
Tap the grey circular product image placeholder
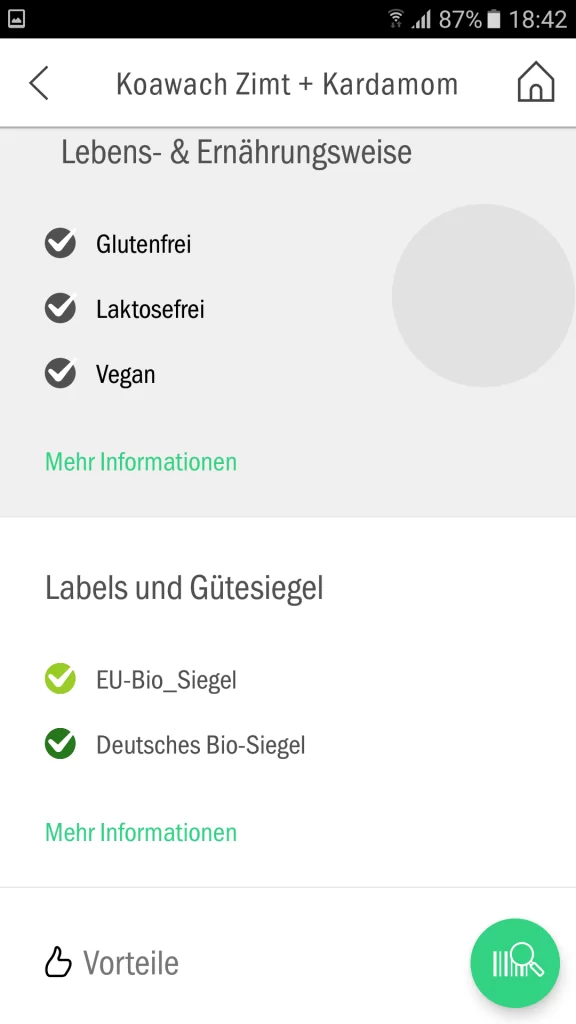click(483, 295)
